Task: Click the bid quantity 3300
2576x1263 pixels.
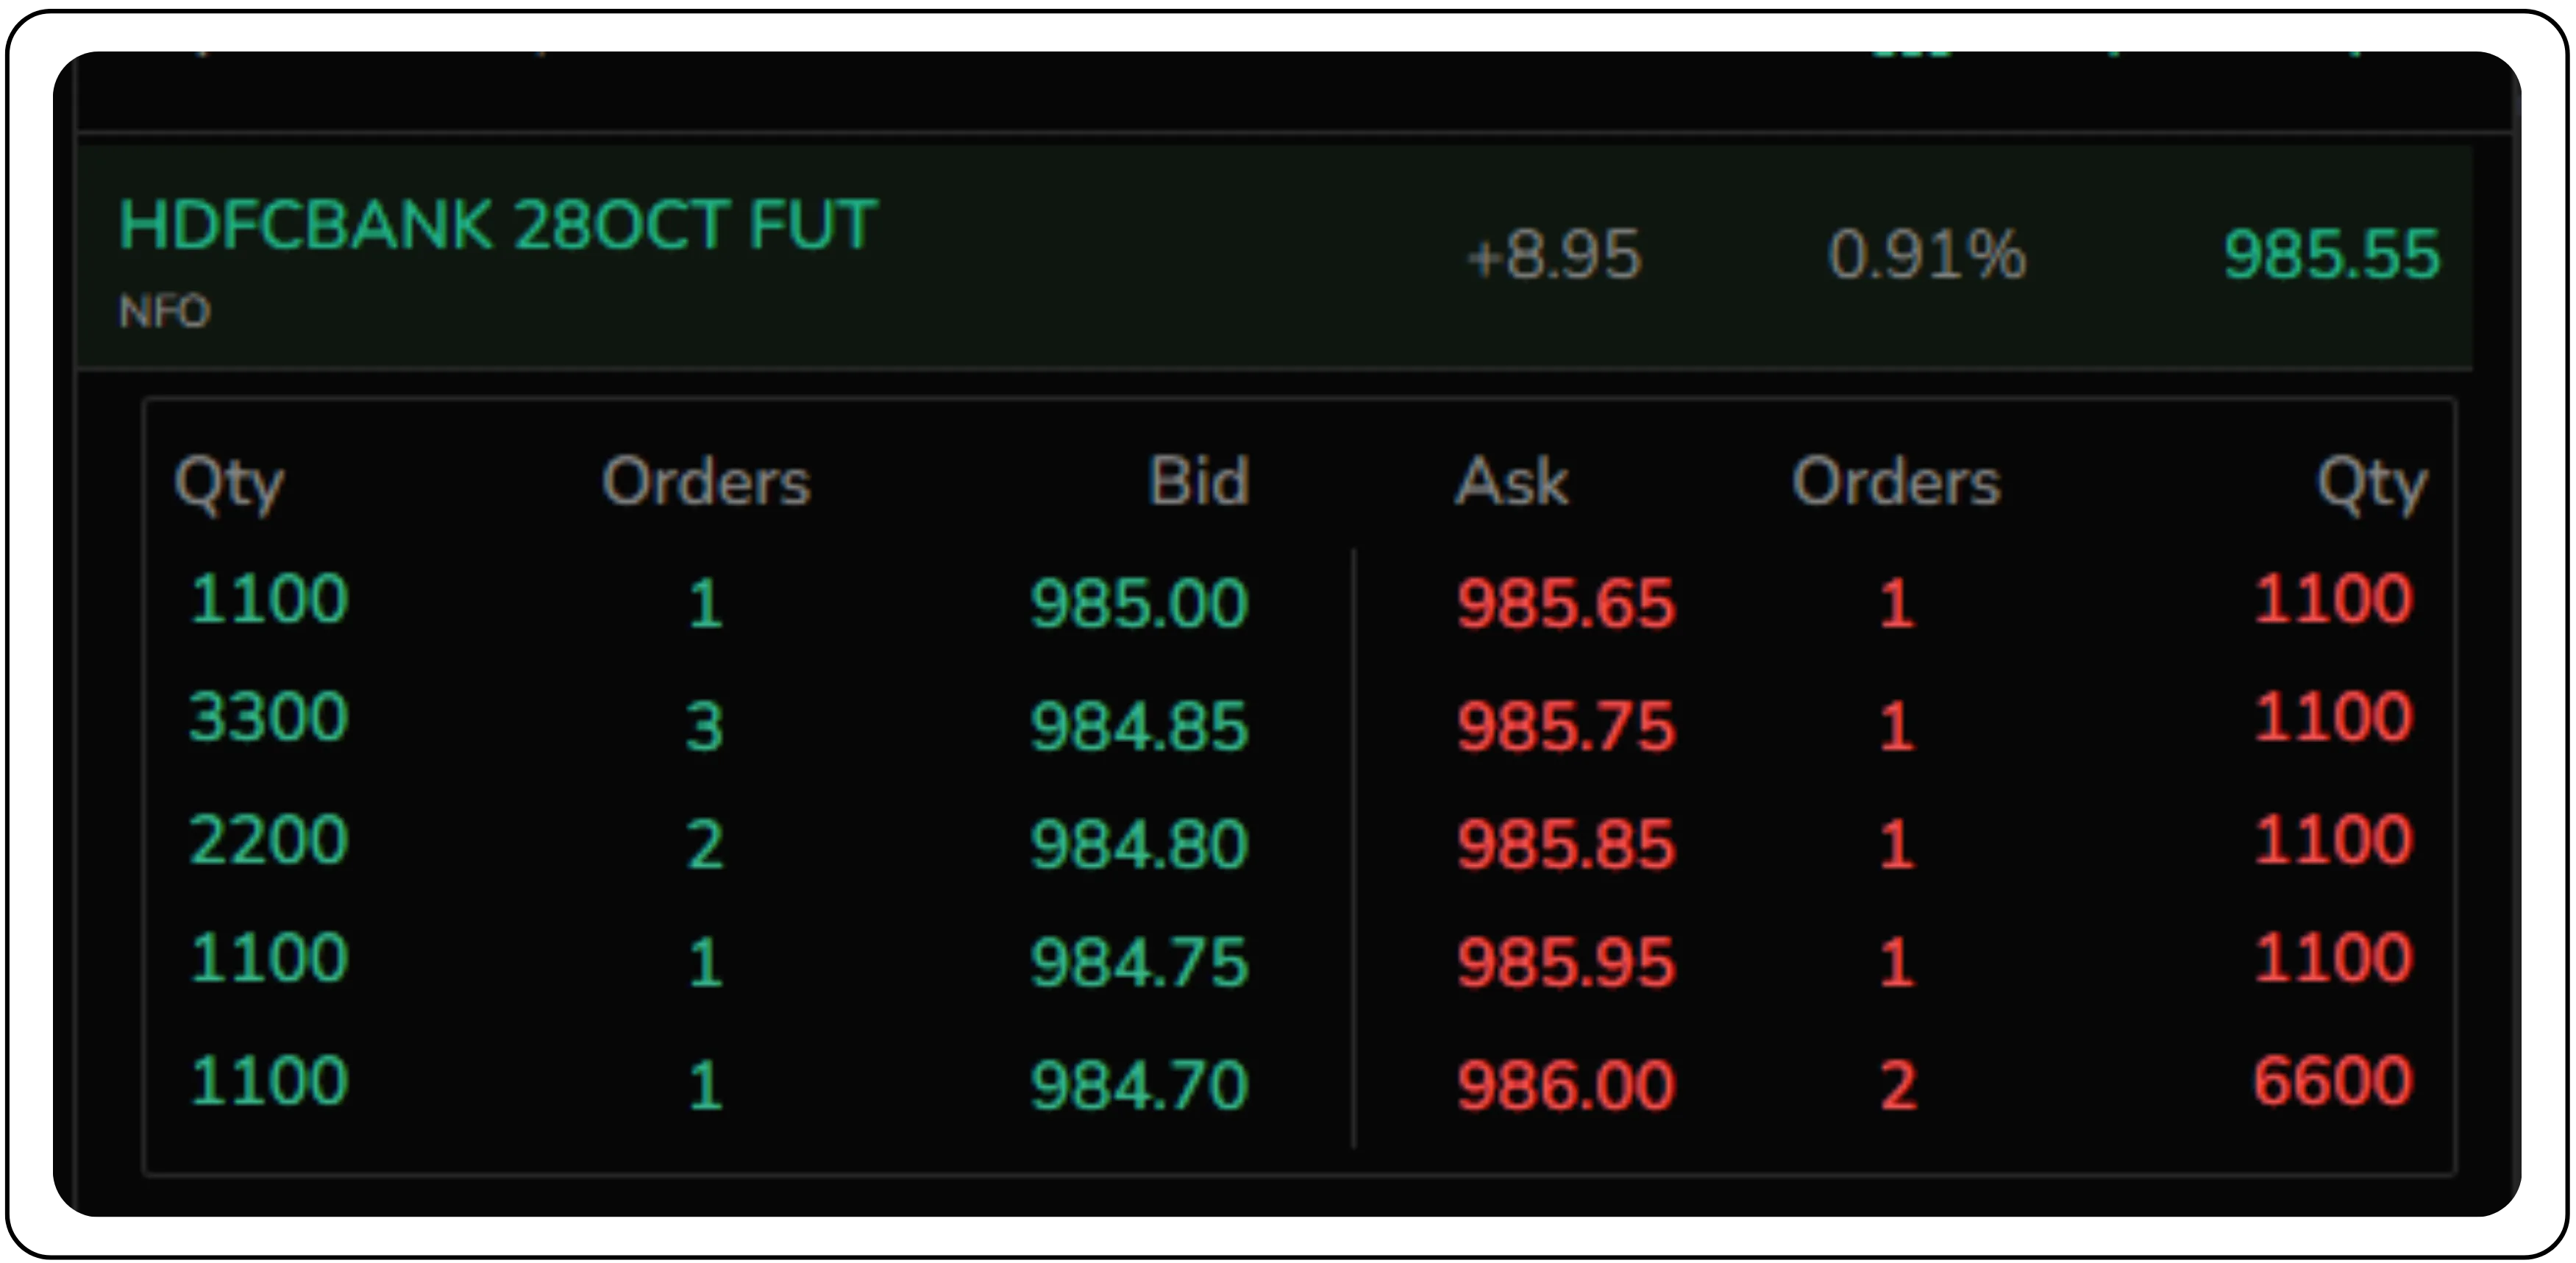Action: (268, 717)
